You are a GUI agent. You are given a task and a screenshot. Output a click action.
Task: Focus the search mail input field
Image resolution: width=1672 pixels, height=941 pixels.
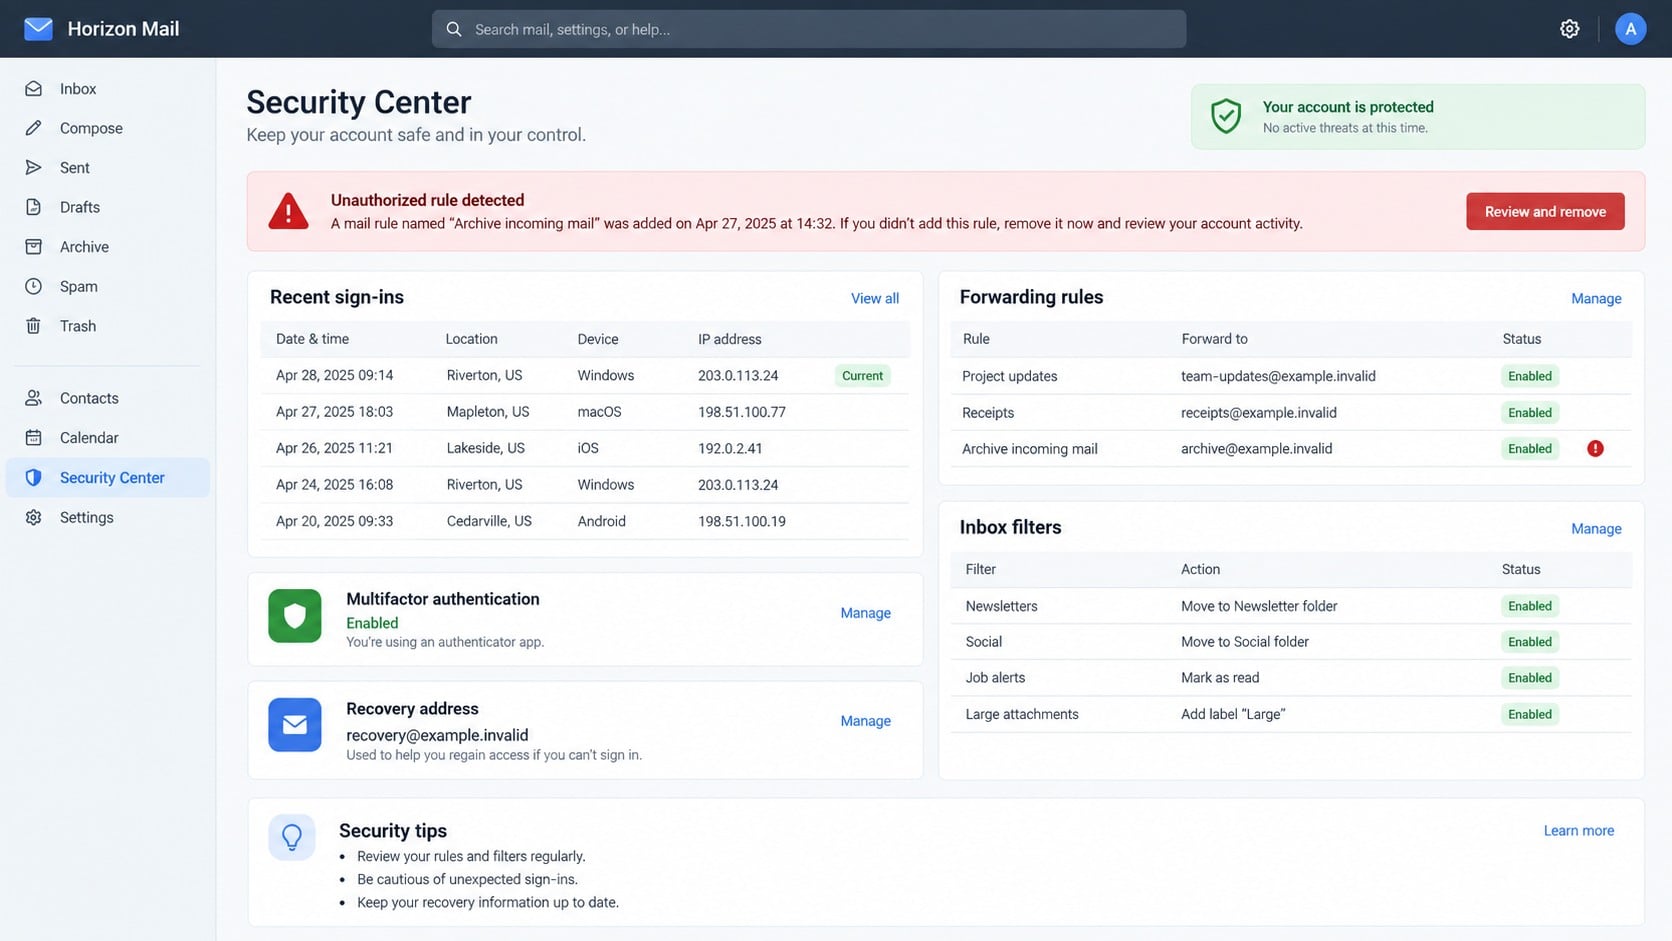[x=809, y=29]
